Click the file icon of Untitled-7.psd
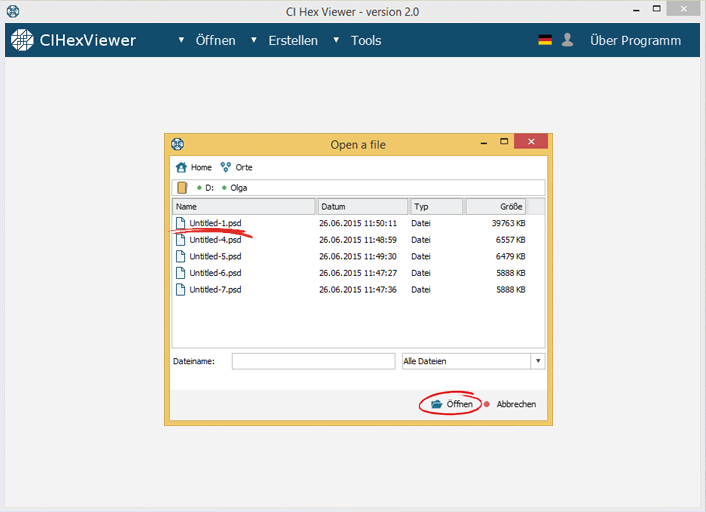706x512 pixels. tap(181, 290)
